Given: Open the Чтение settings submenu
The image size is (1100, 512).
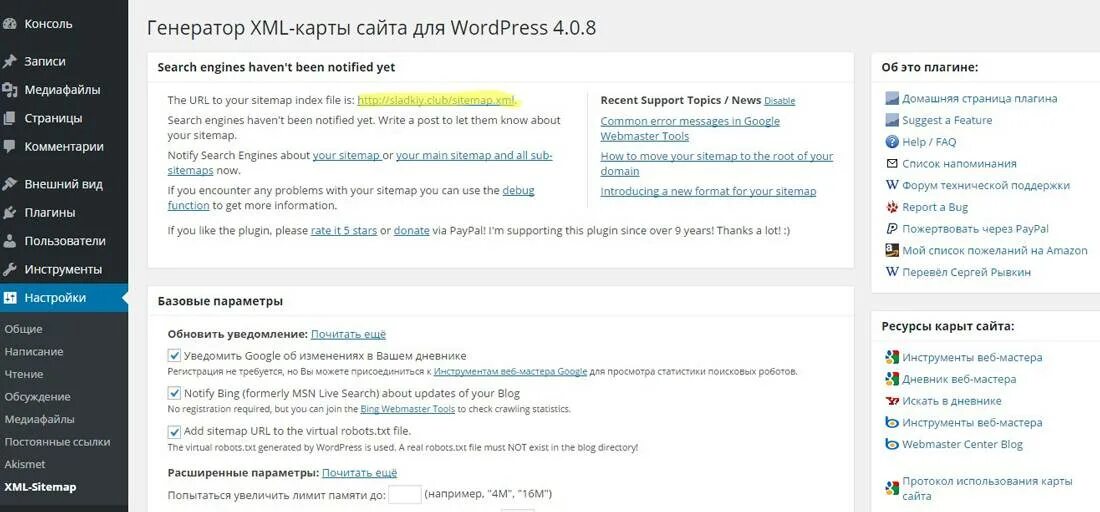Looking at the screenshot, I should coord(24,374).
